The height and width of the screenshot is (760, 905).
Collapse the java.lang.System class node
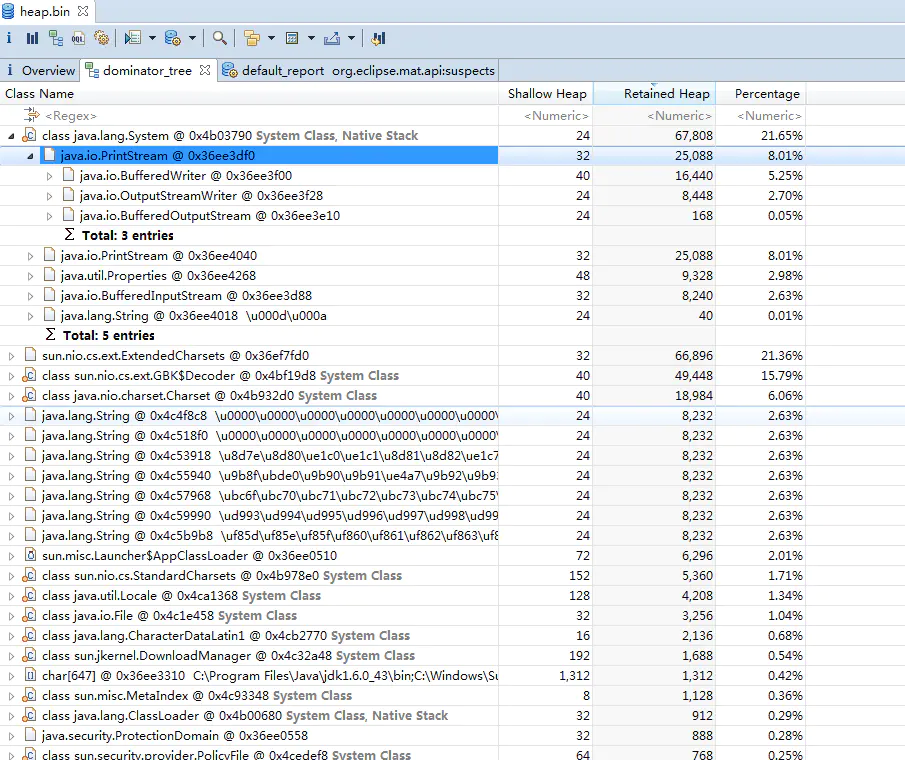[9, 135]
